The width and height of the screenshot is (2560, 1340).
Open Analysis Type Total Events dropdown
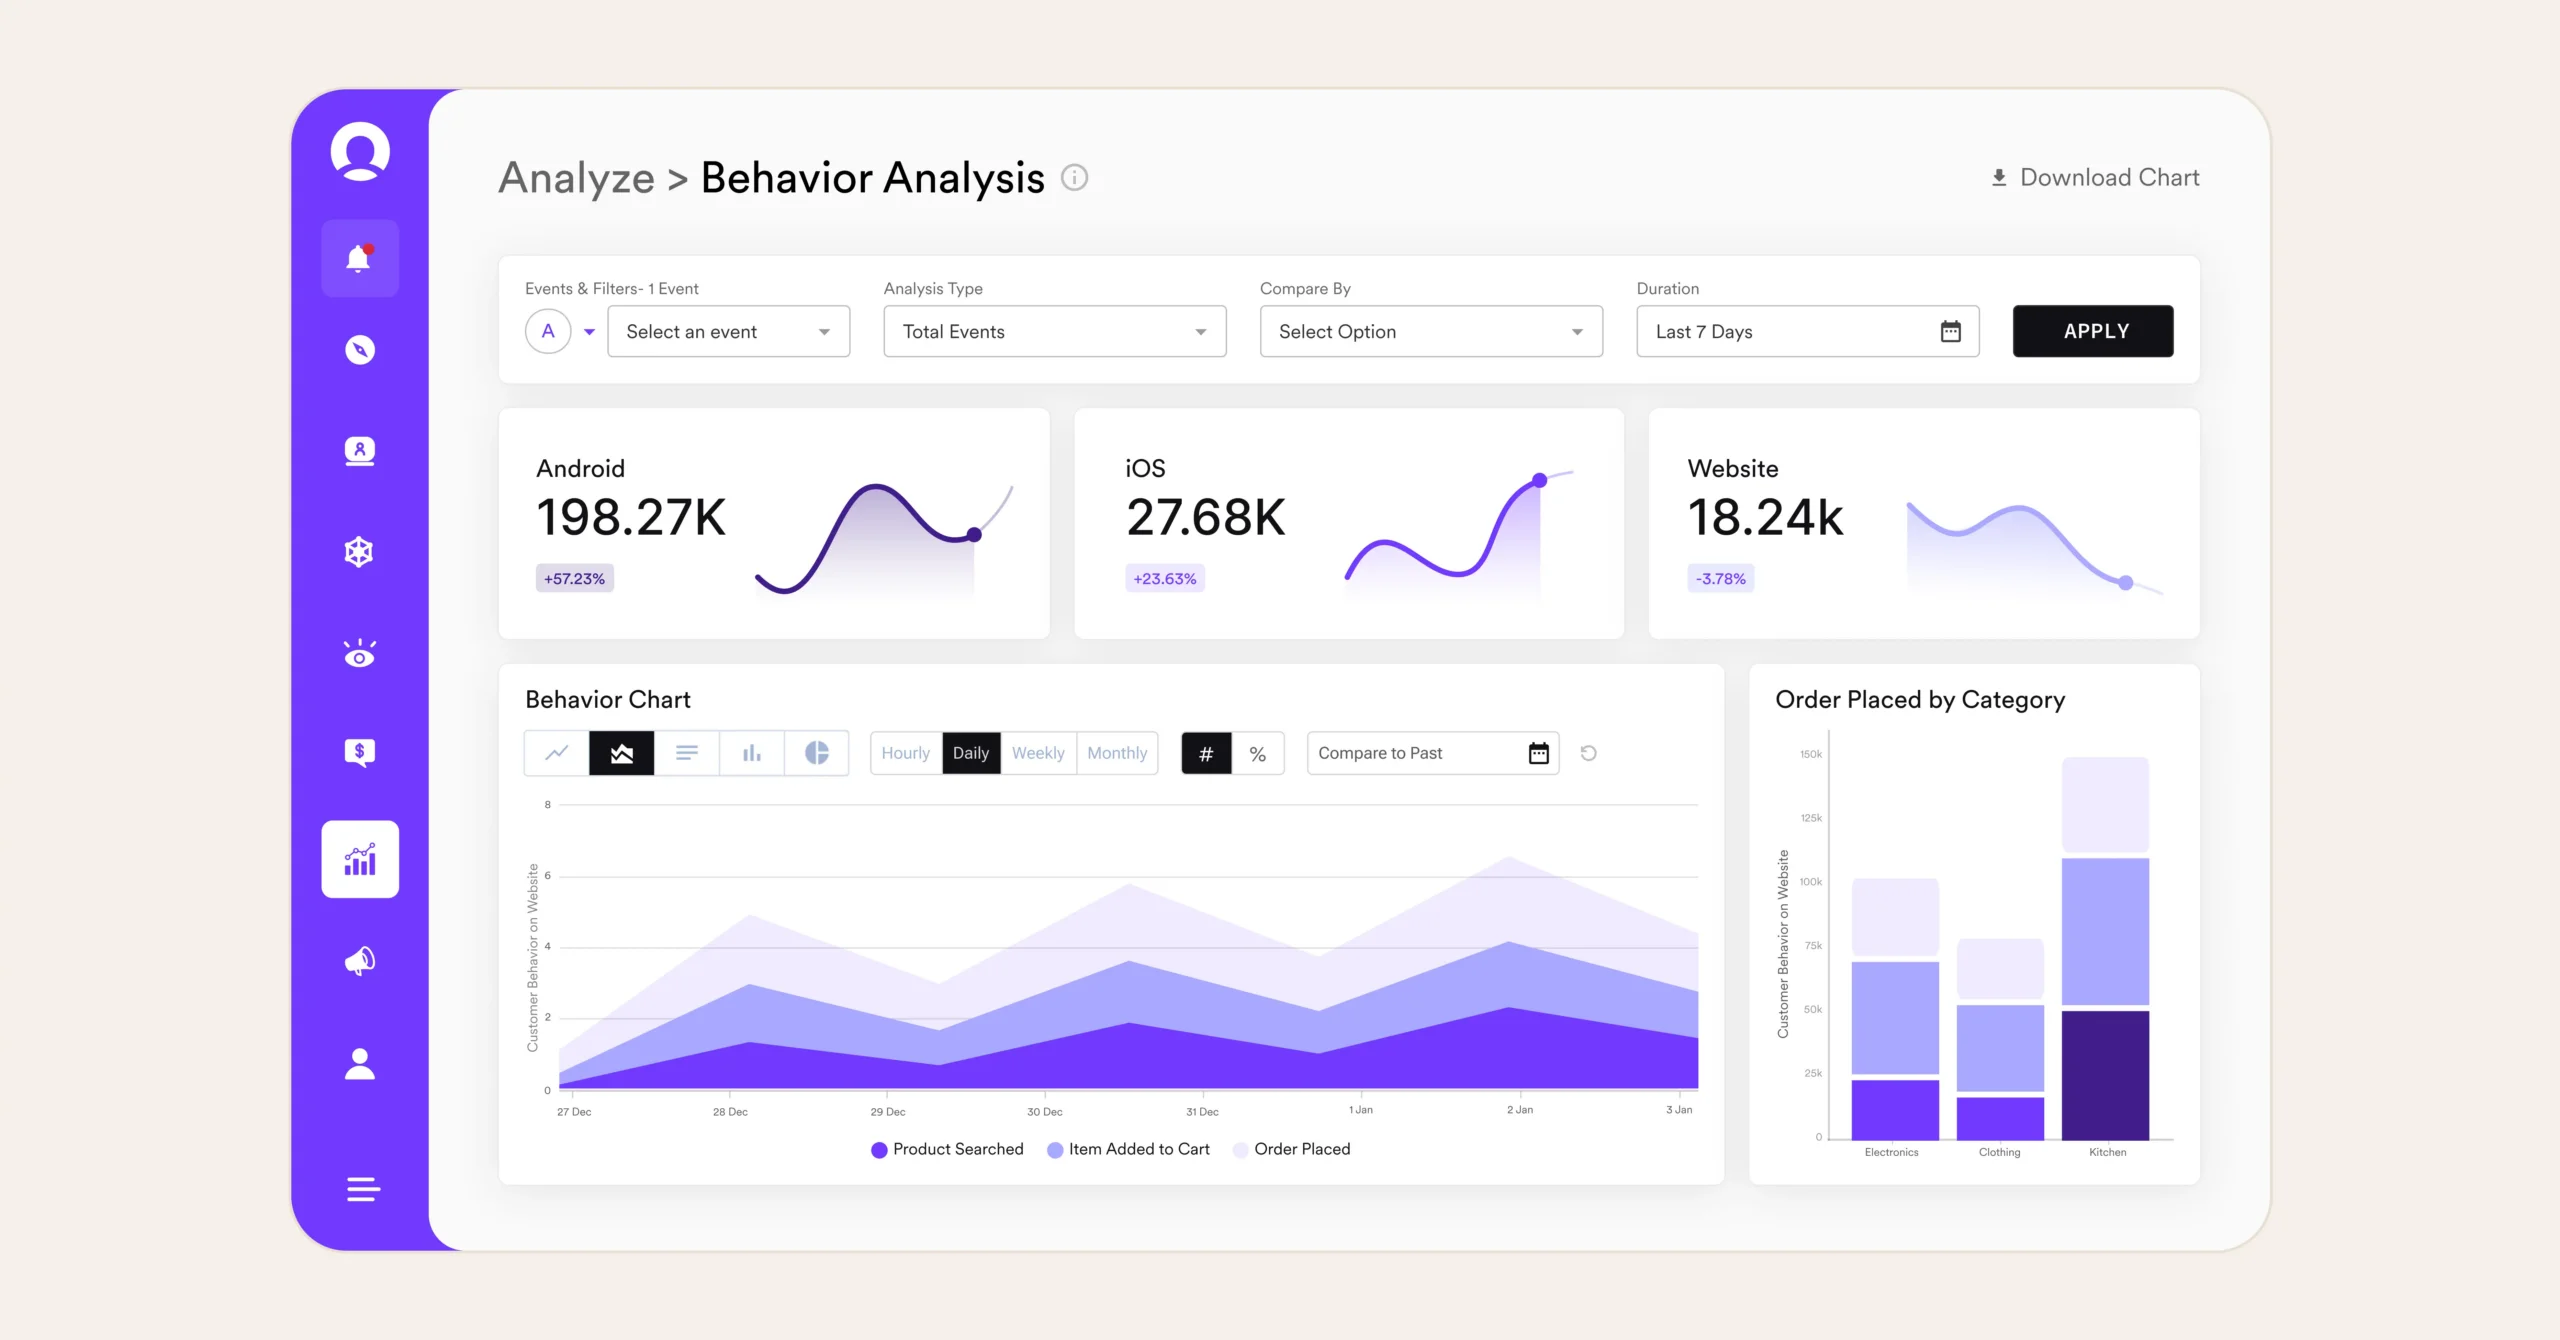[x=1054, y=331]
